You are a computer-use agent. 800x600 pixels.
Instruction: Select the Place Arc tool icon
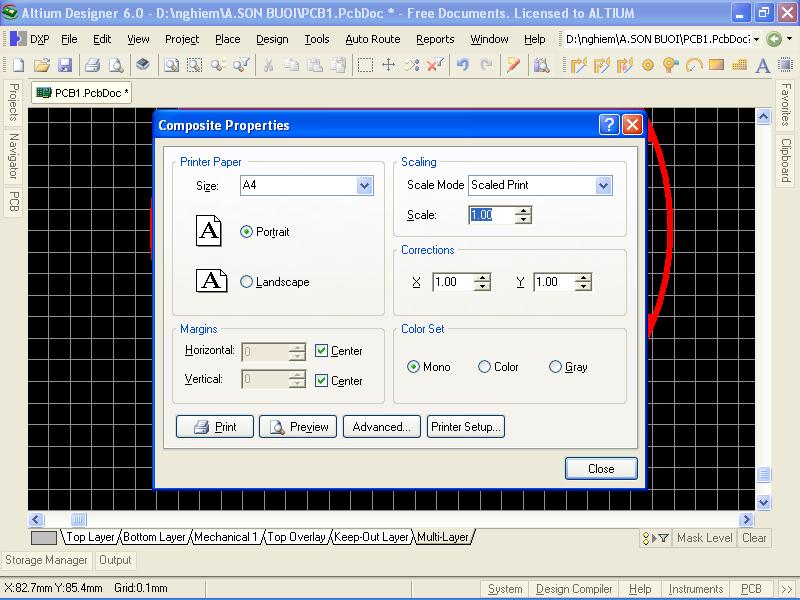694,65
